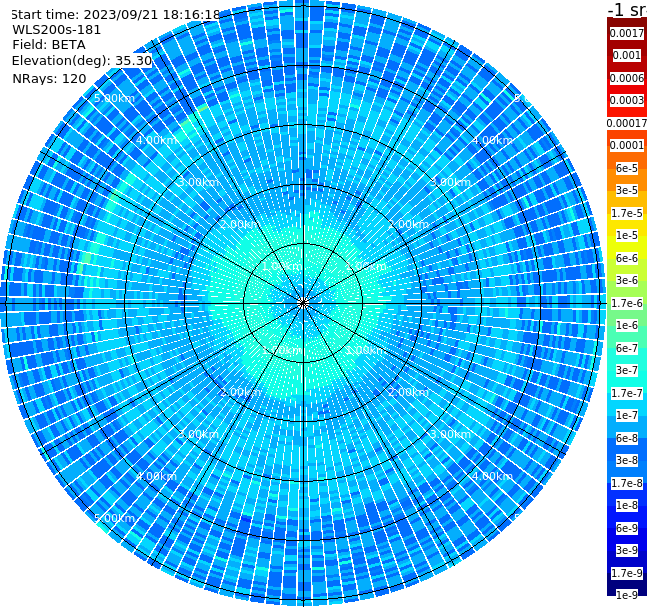Pick the 3e-7 colorbar label
Screen dimensions: 647x607
pyautogui.click(x=627, y=370)
